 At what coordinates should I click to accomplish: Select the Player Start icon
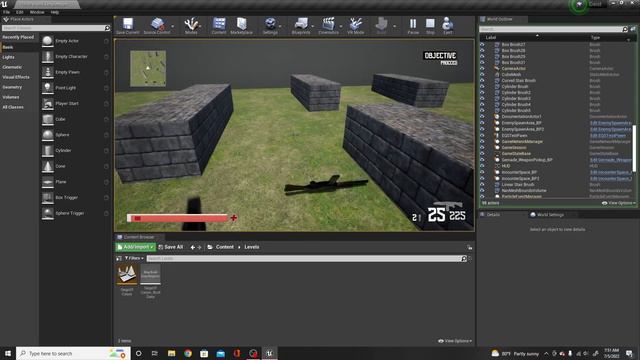coord(48,104)
